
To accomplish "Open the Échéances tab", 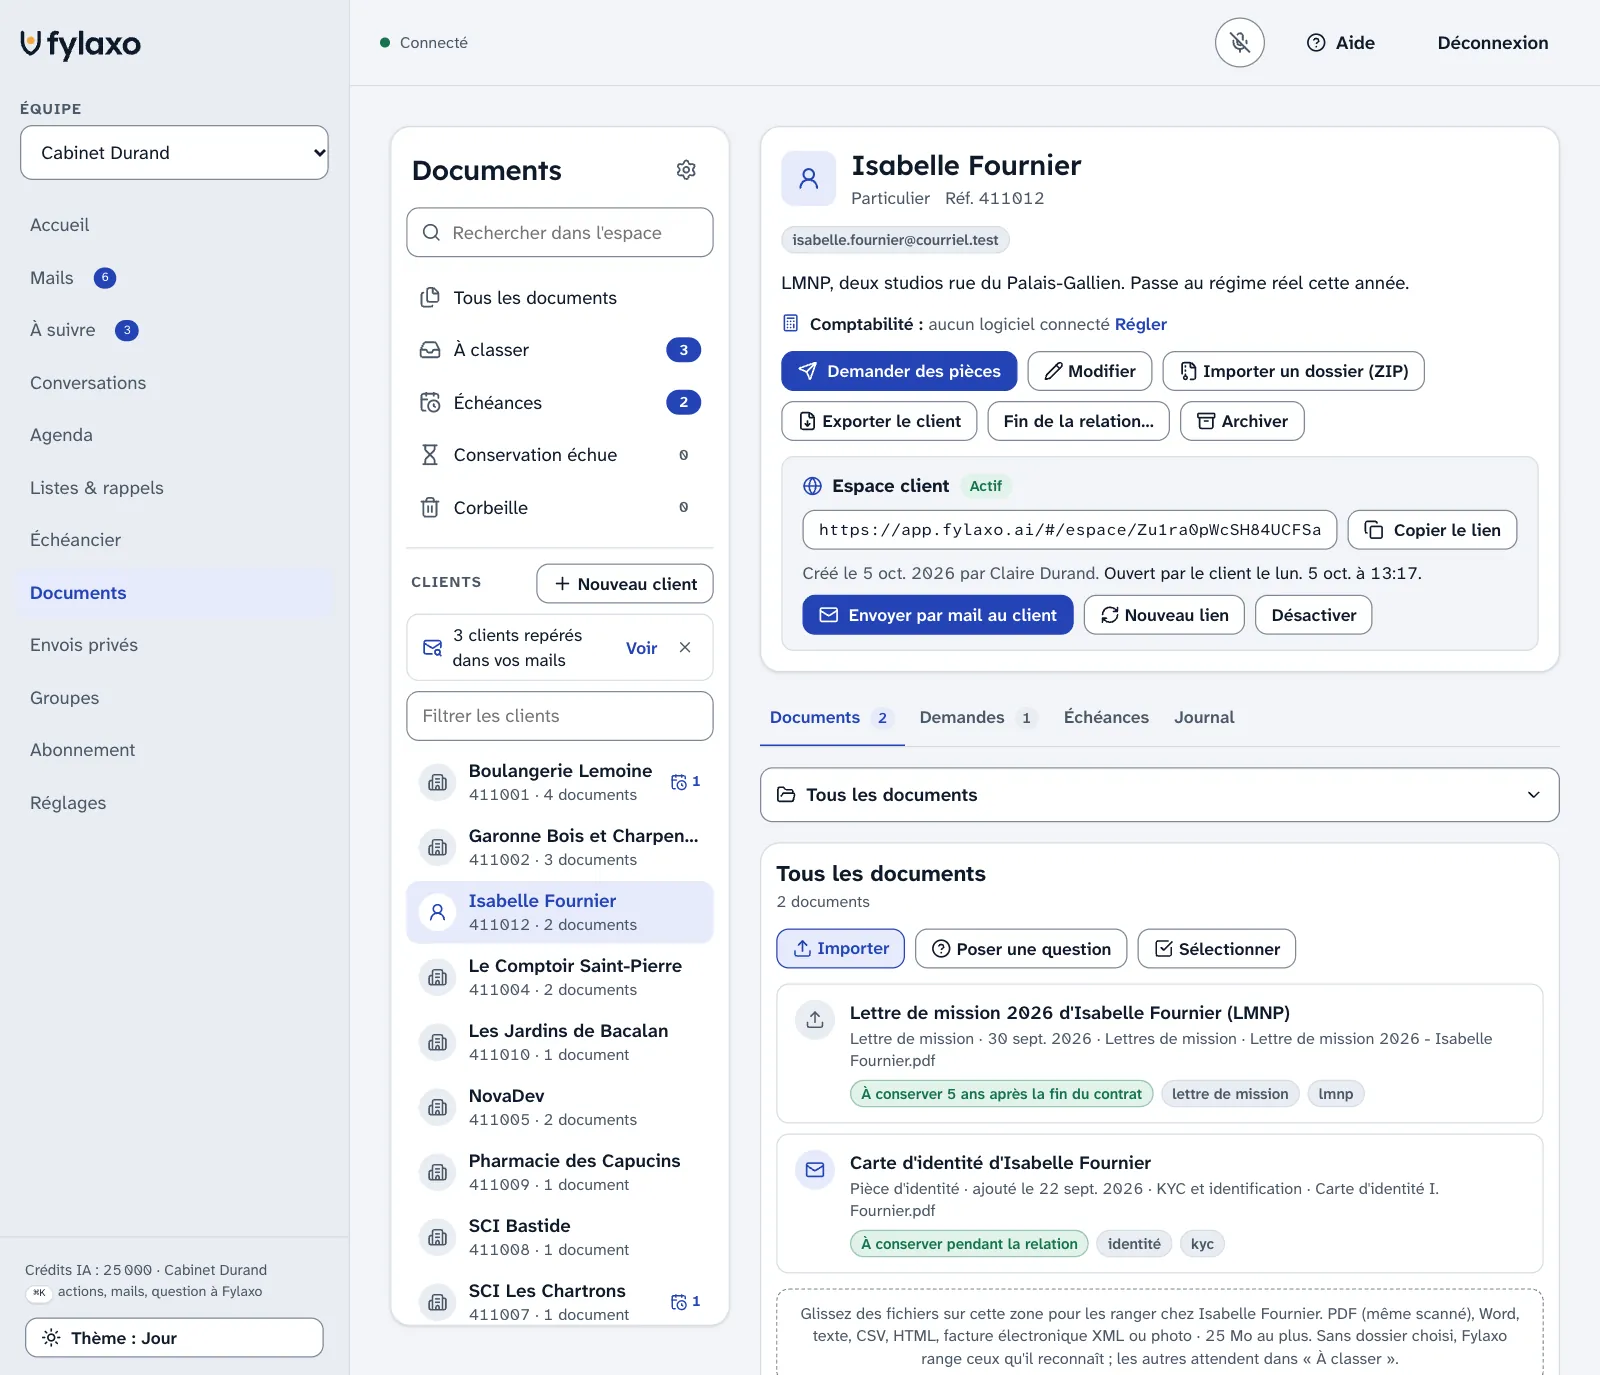I will point(1106,718).
